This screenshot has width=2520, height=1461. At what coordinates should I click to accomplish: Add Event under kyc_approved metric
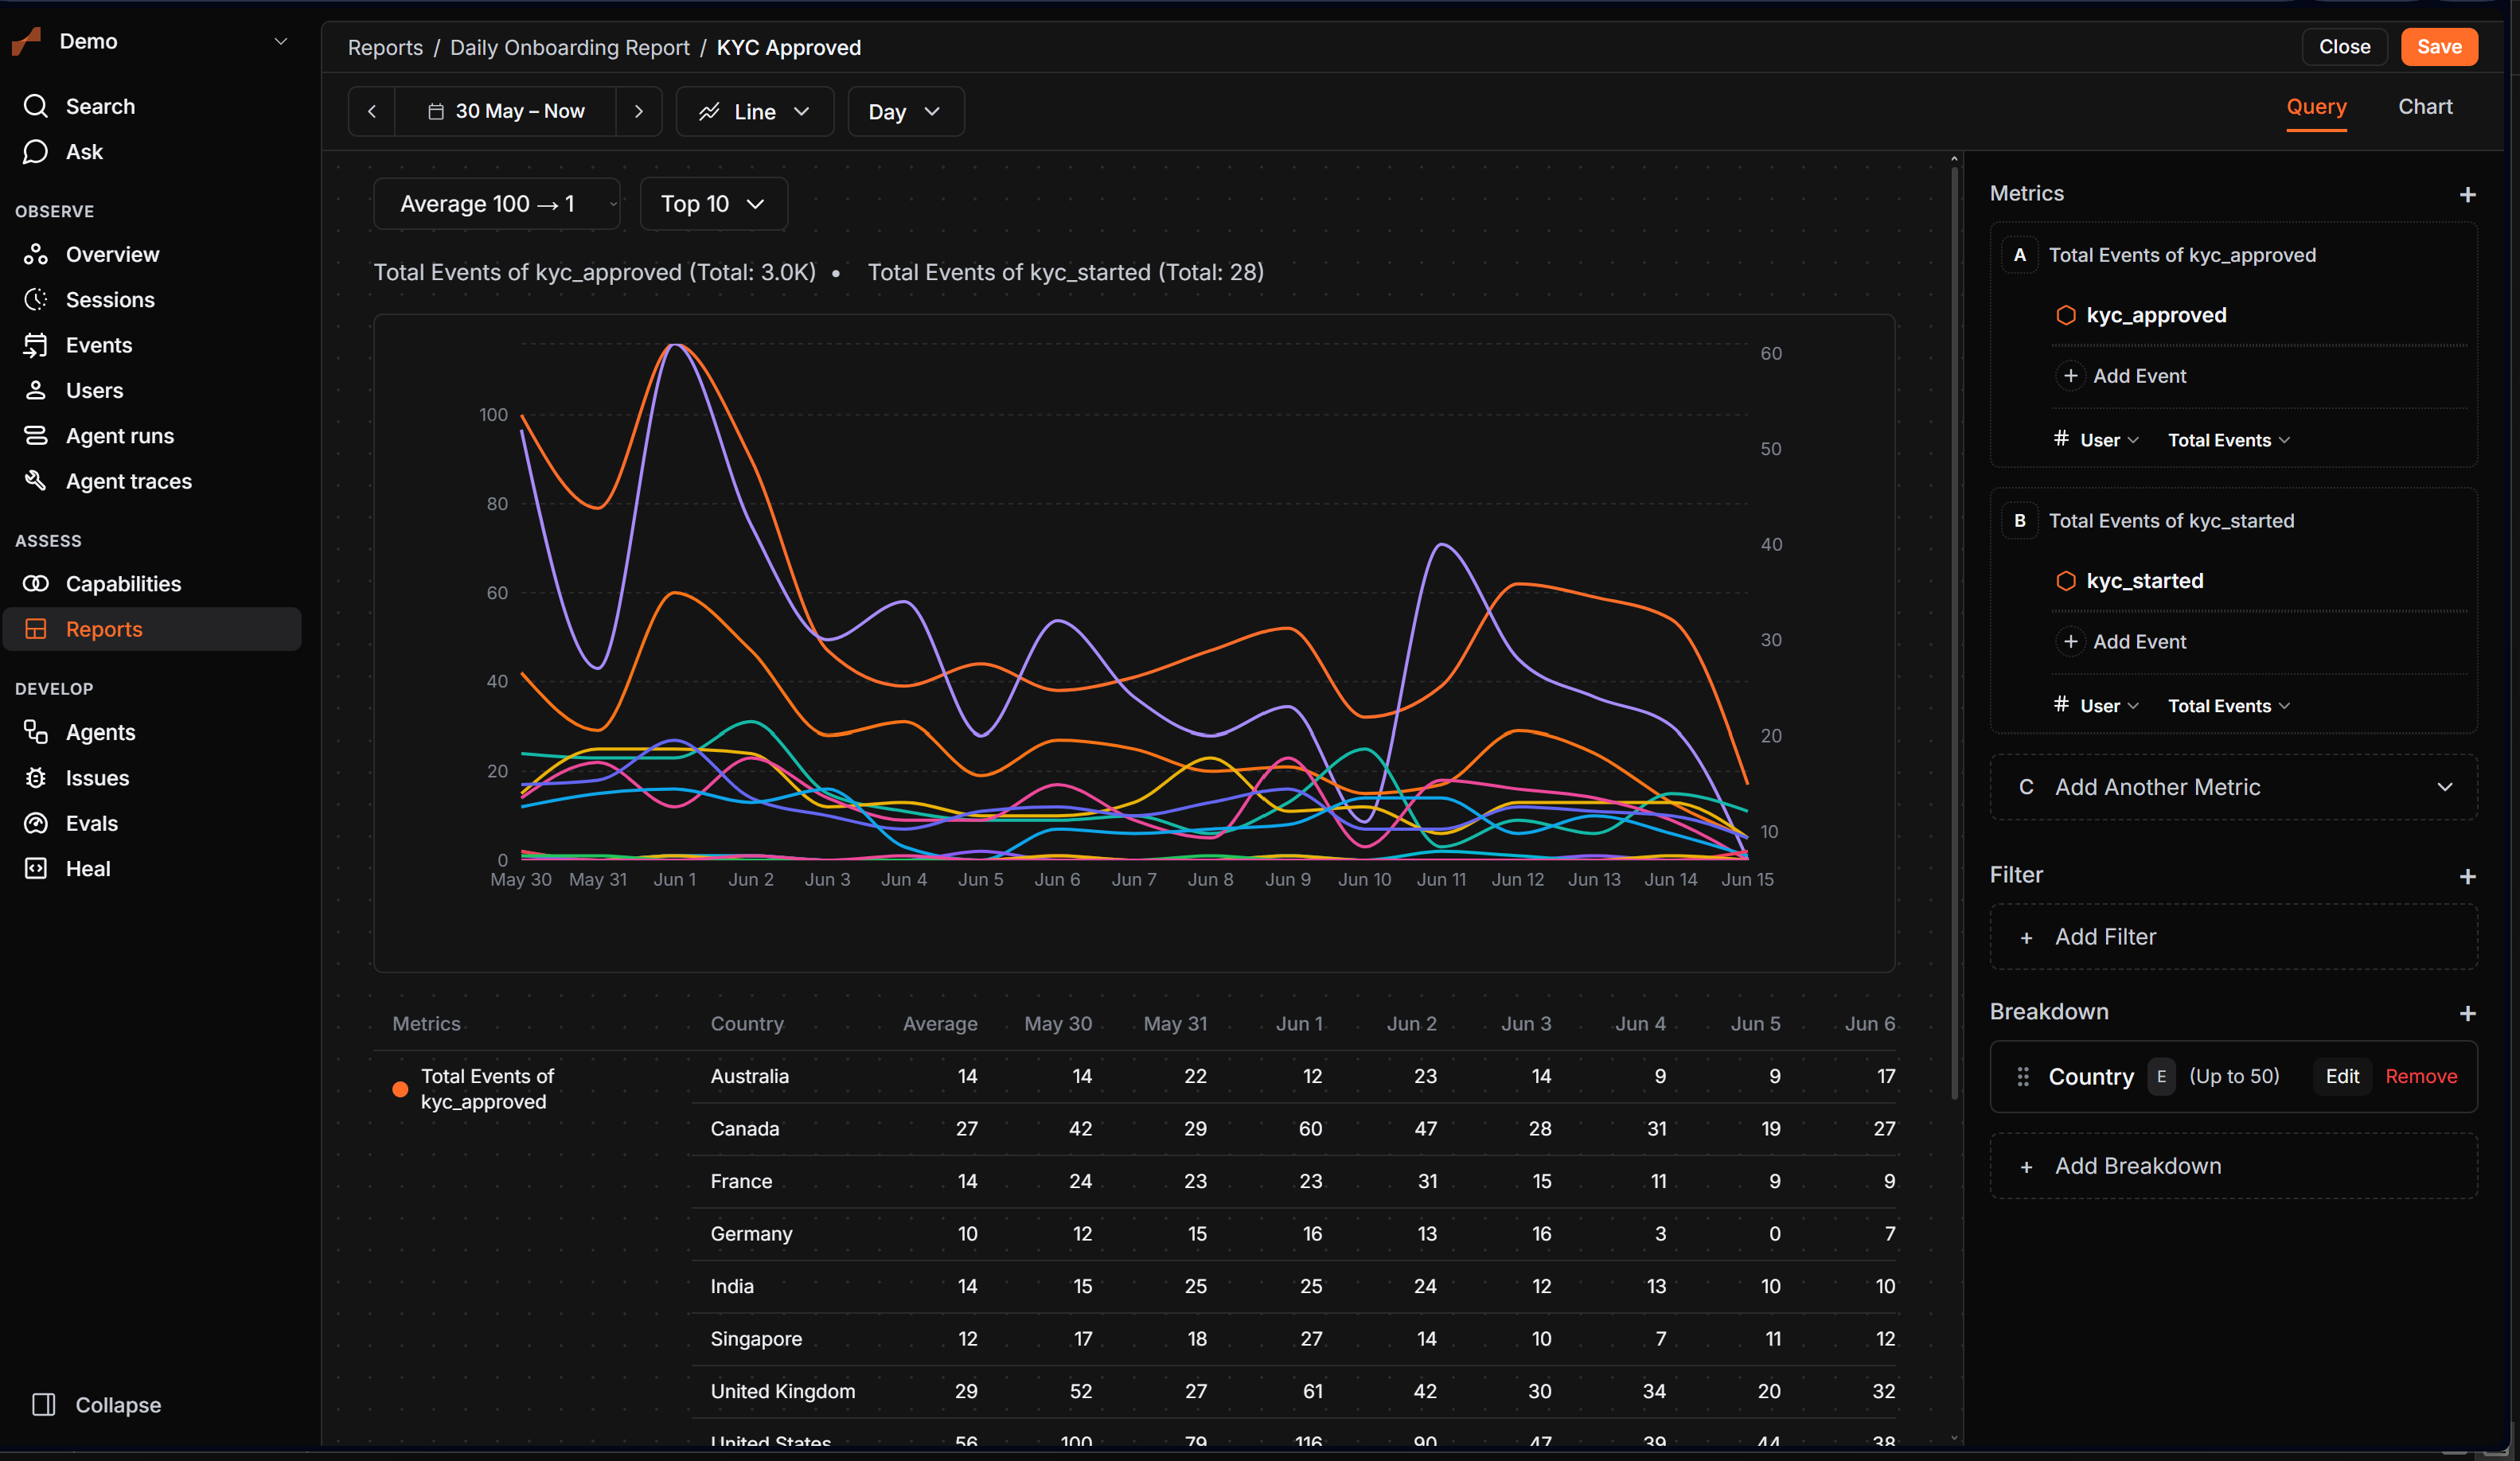[x=2123, y=376]
